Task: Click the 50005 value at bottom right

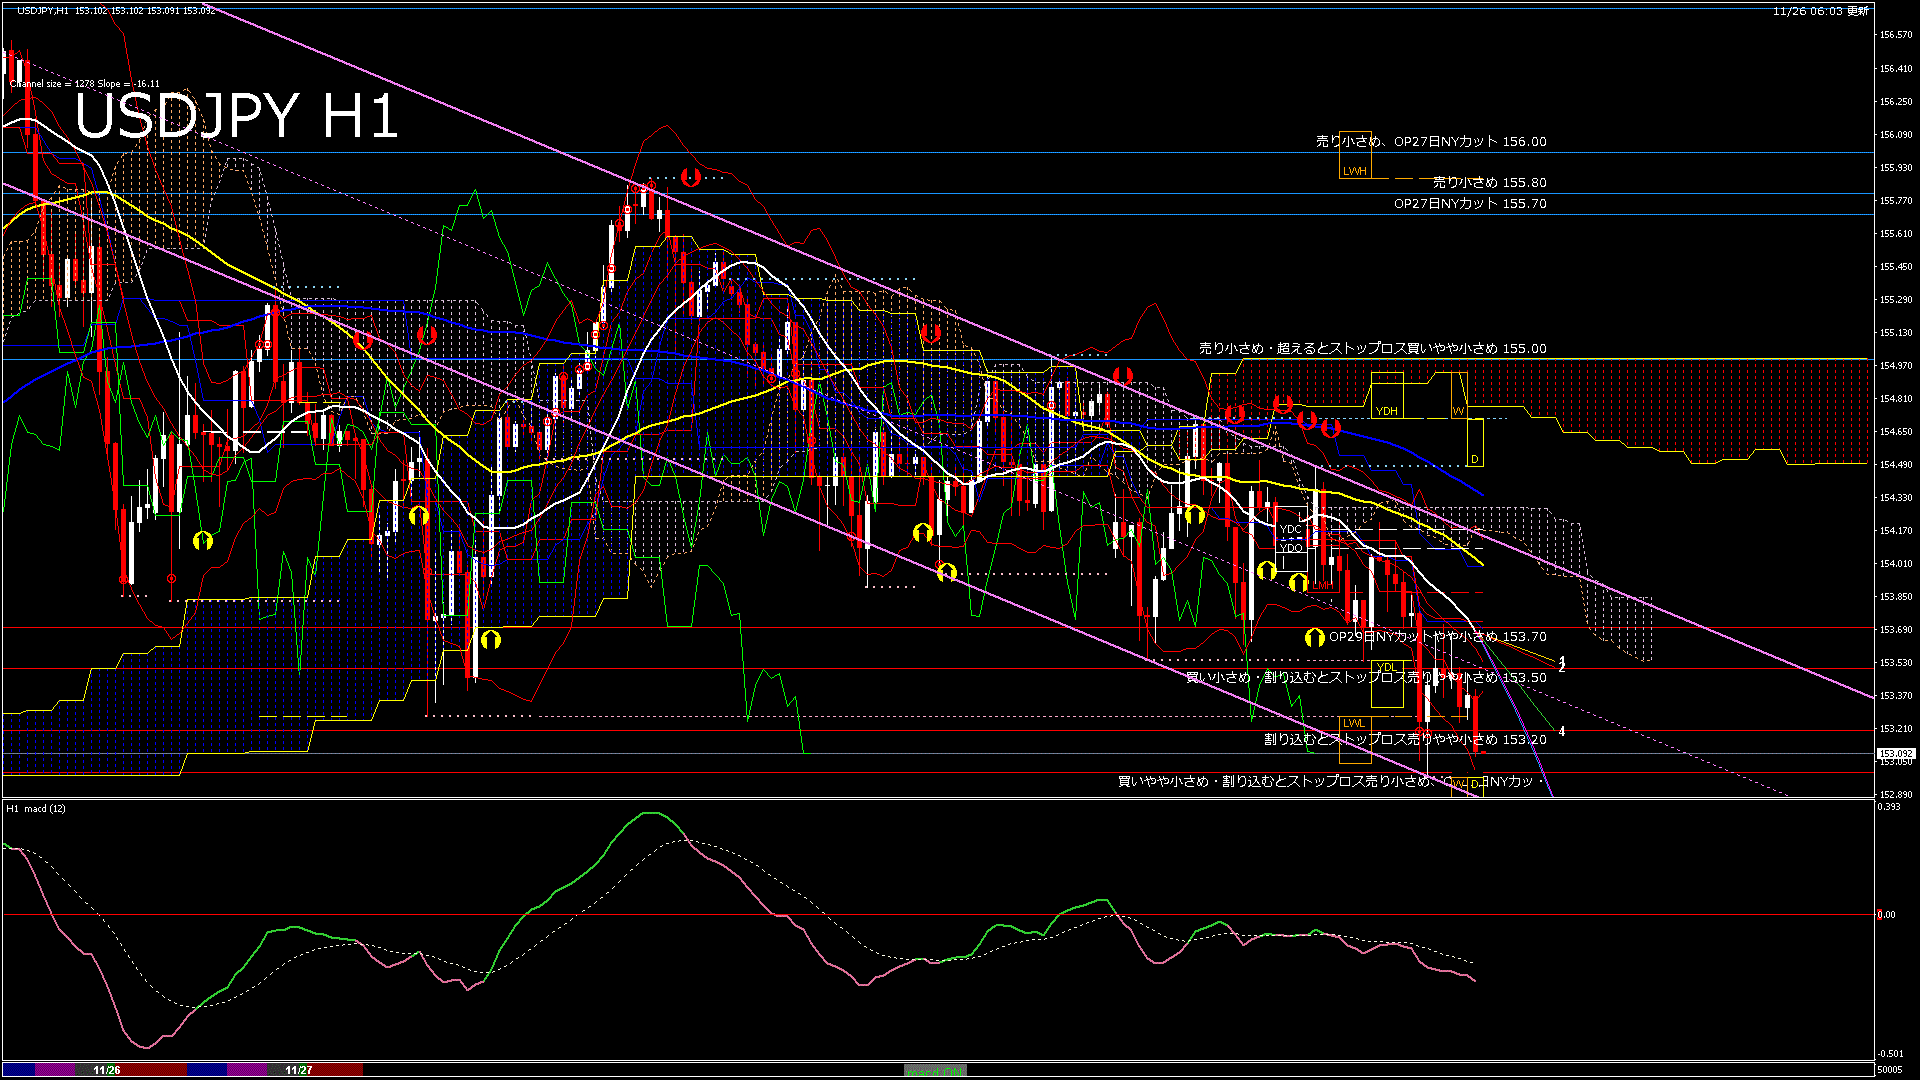Action: click(x=1889, y=1070)
